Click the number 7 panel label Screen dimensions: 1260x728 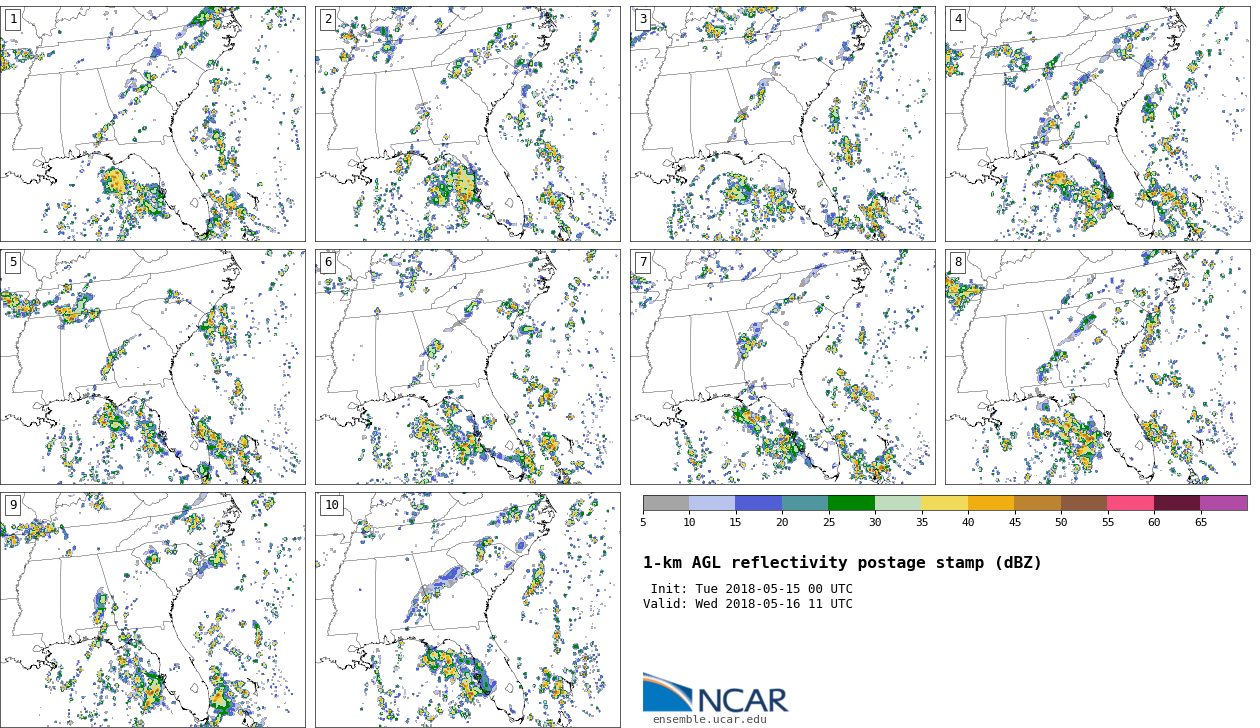[x=643, y=262]
